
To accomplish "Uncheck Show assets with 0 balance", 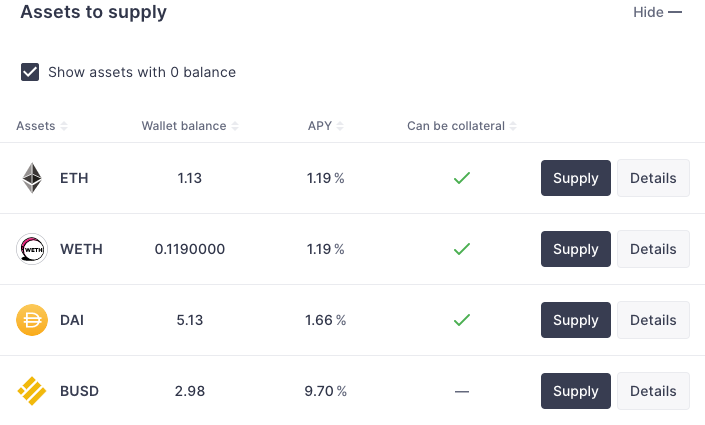I will [30, 72].
